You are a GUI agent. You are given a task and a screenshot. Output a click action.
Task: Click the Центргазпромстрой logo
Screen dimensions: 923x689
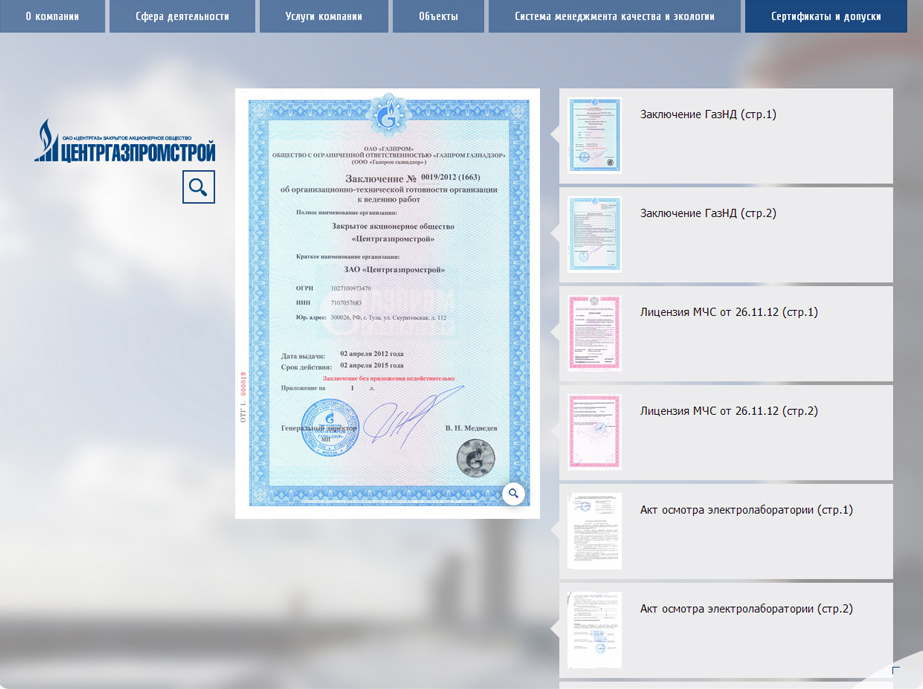[125, 141]
